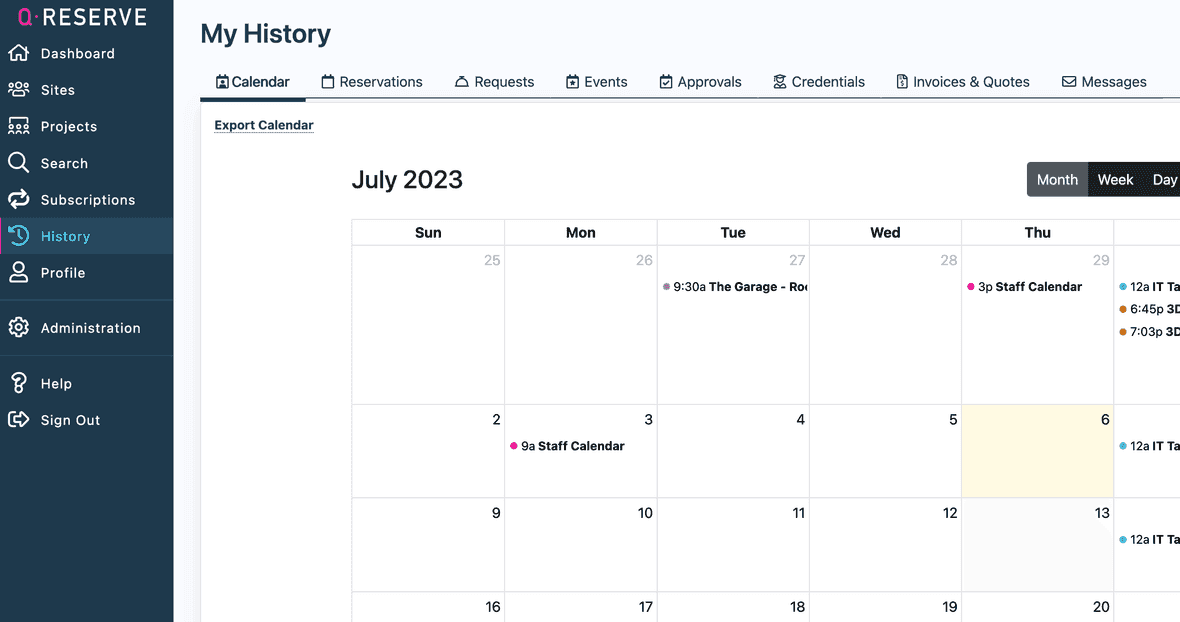
Task: Switch calendar to Day view
Action: click(1164, 180)
